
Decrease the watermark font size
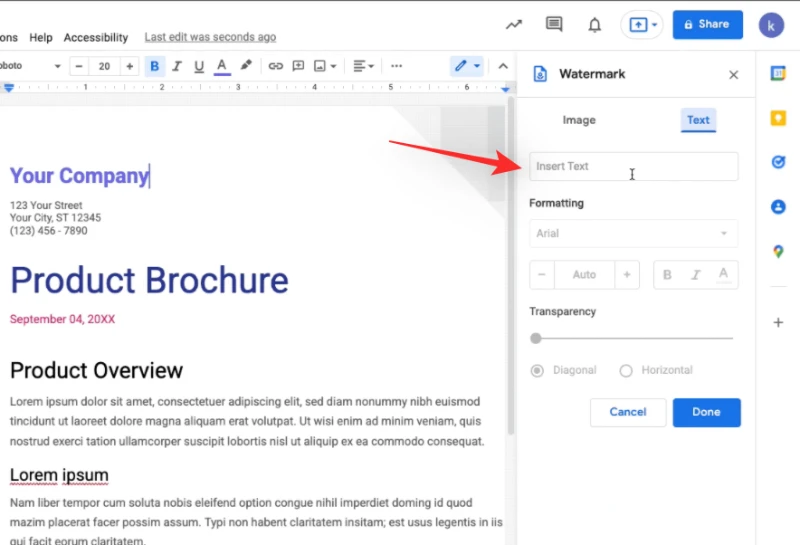tap(542, 275)
